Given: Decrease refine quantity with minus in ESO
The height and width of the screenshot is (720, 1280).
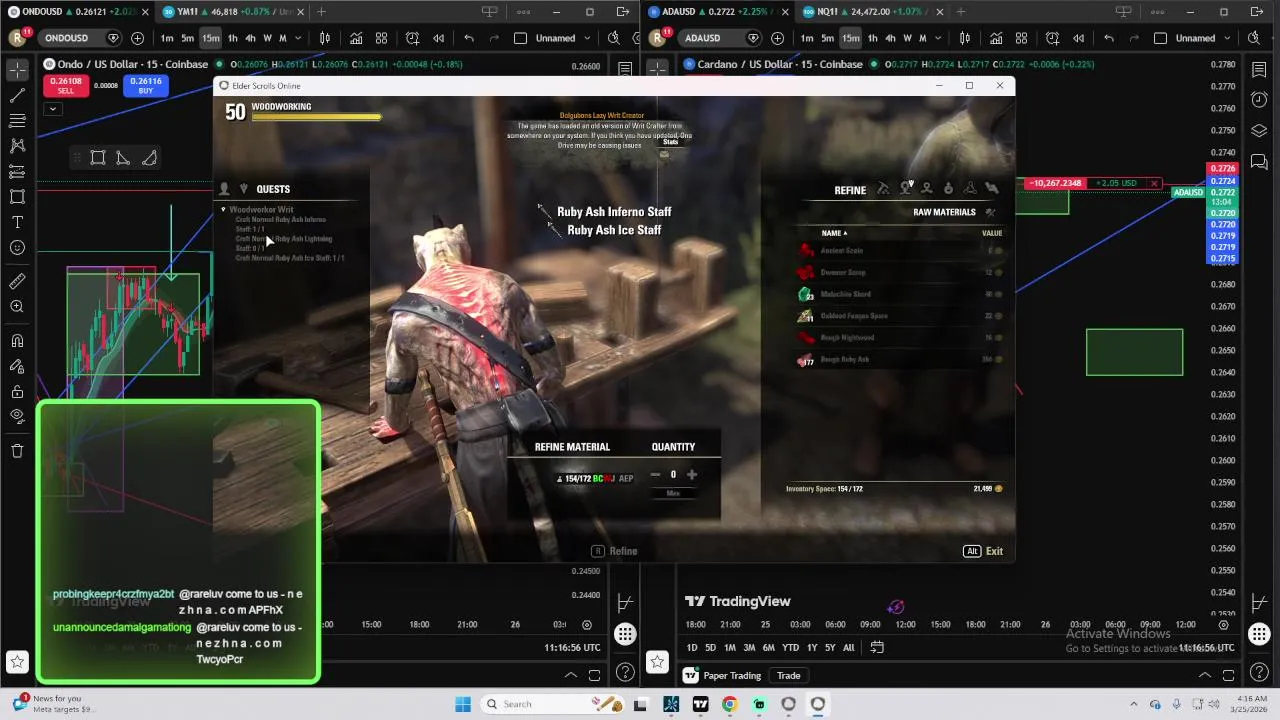Looking at the screenshot, I should point(656,475).
